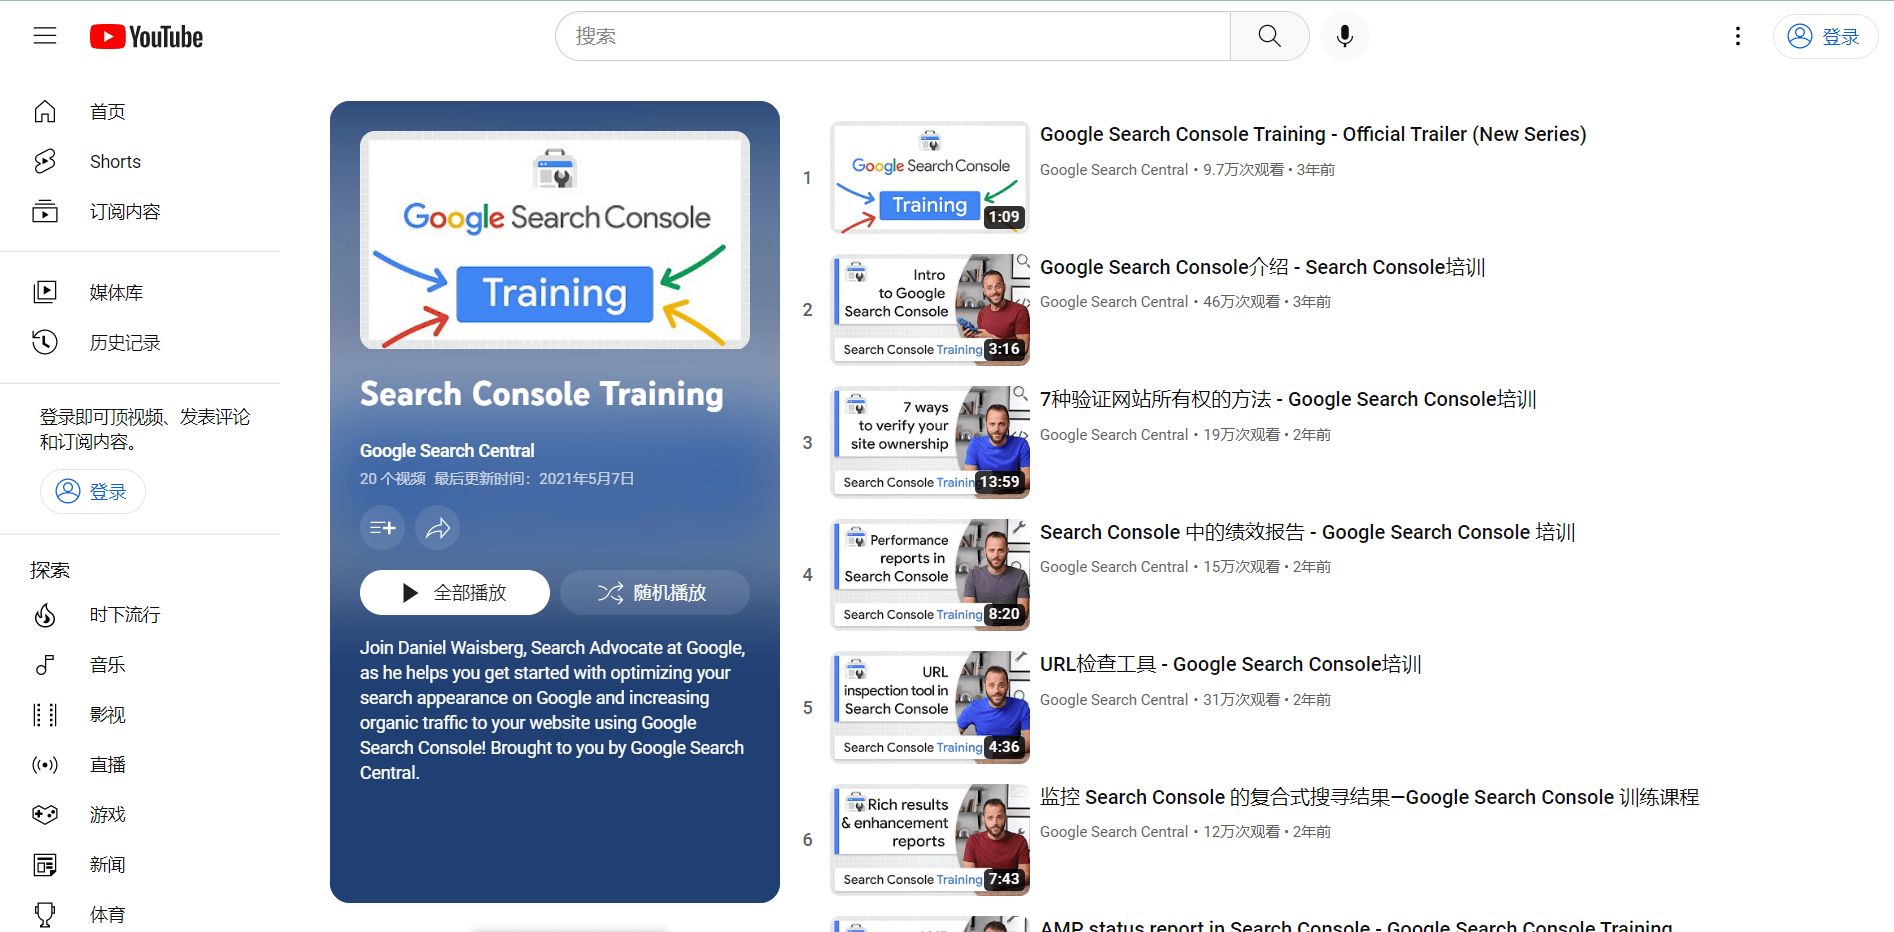Focus the 搜索 search input field

[x=893, y=36]
